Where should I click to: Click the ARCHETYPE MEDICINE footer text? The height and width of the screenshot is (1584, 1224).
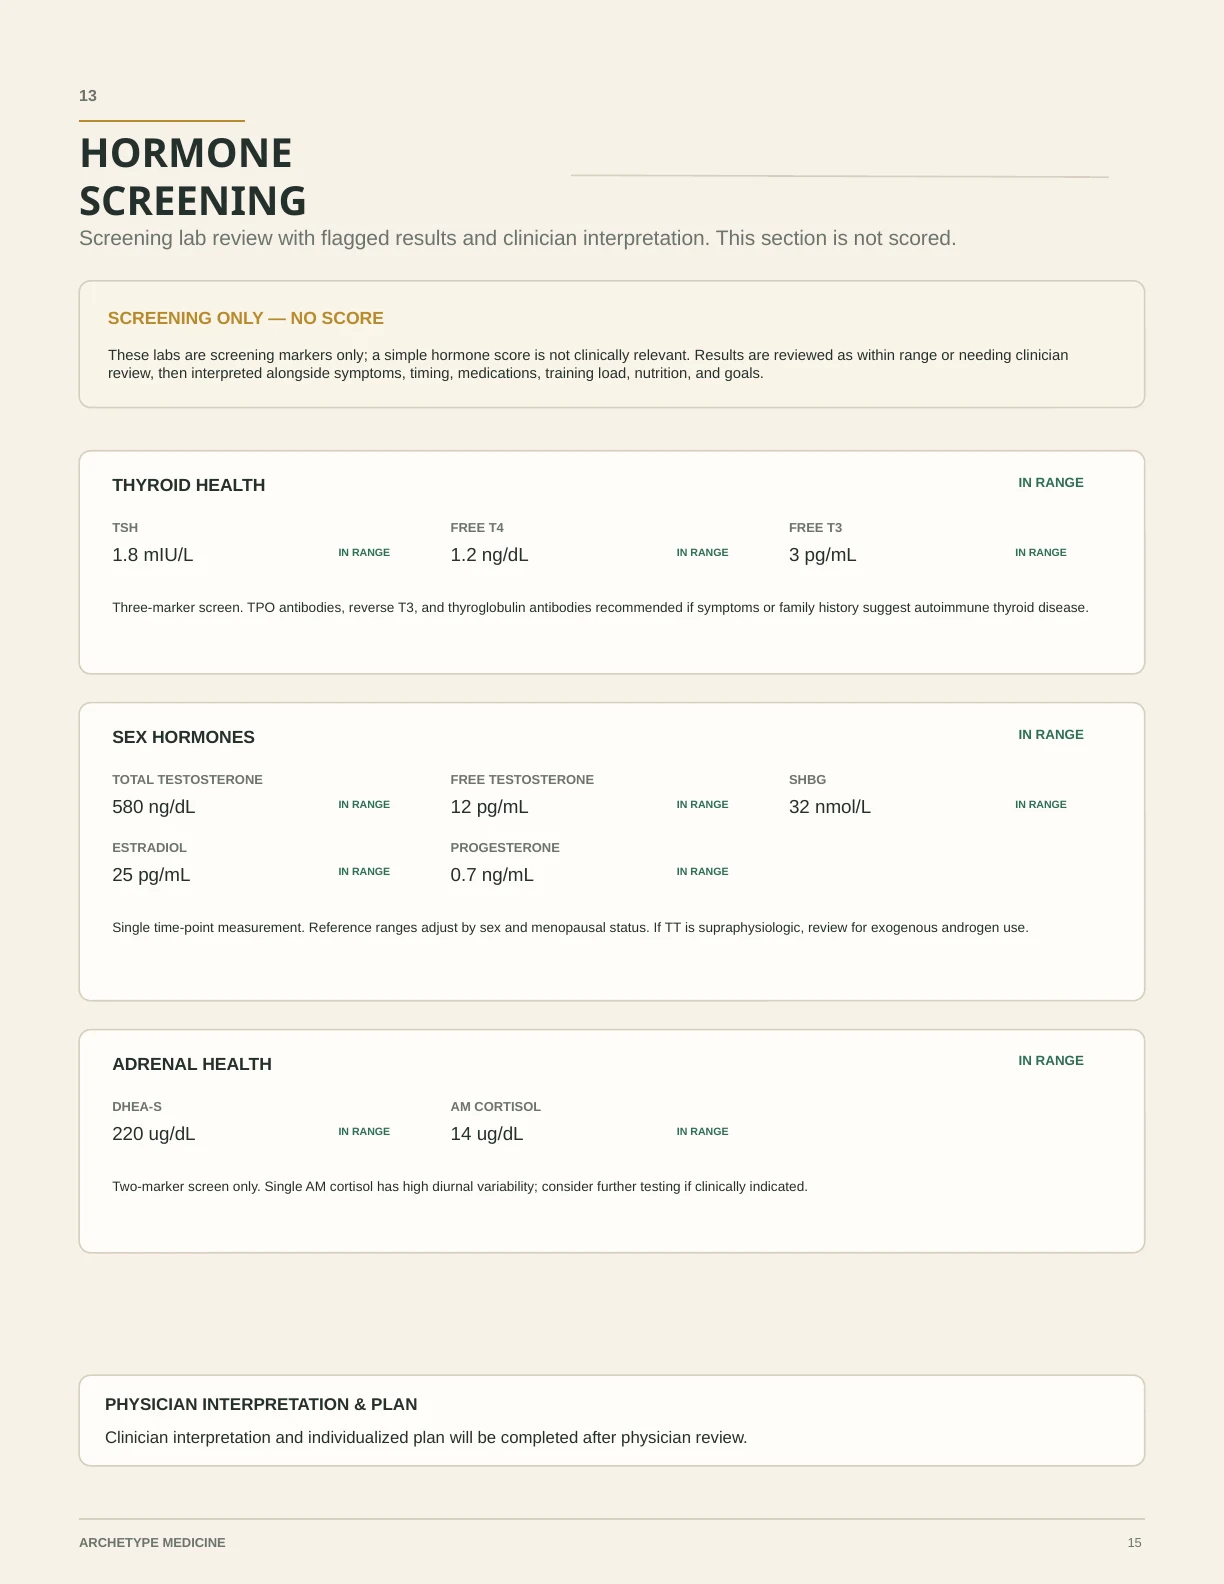click(152, 1543)
